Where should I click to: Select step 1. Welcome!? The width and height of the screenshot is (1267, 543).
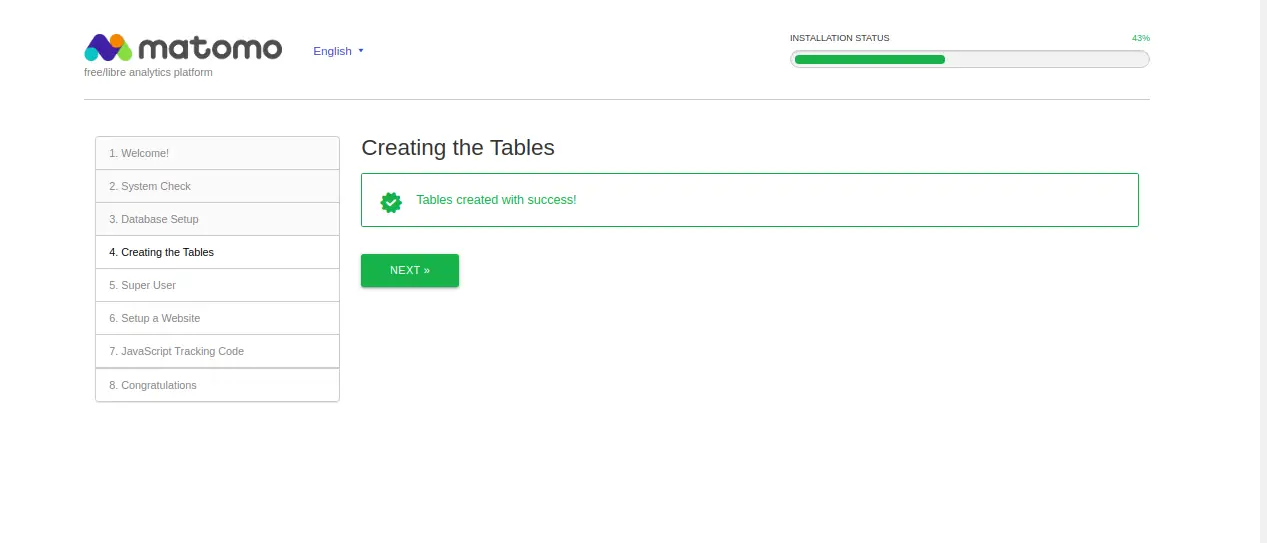tap(217, 153)
